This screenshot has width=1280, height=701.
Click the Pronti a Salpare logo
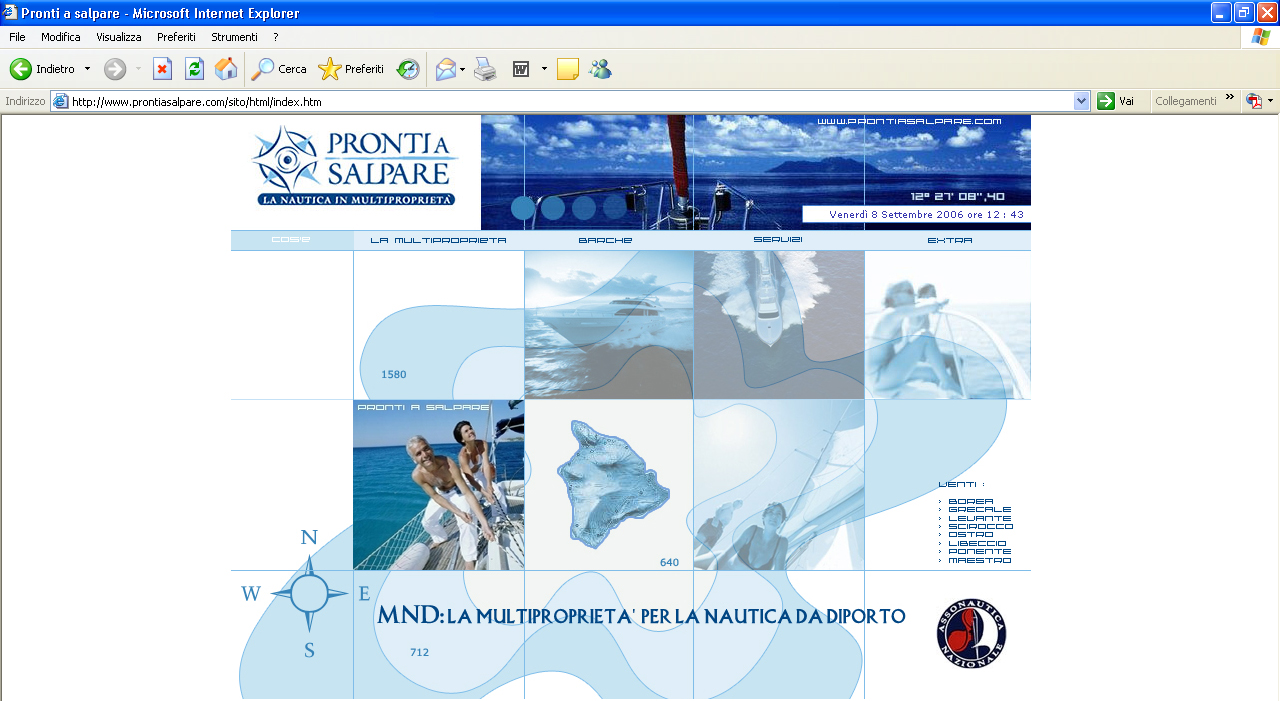coord(355,166)
